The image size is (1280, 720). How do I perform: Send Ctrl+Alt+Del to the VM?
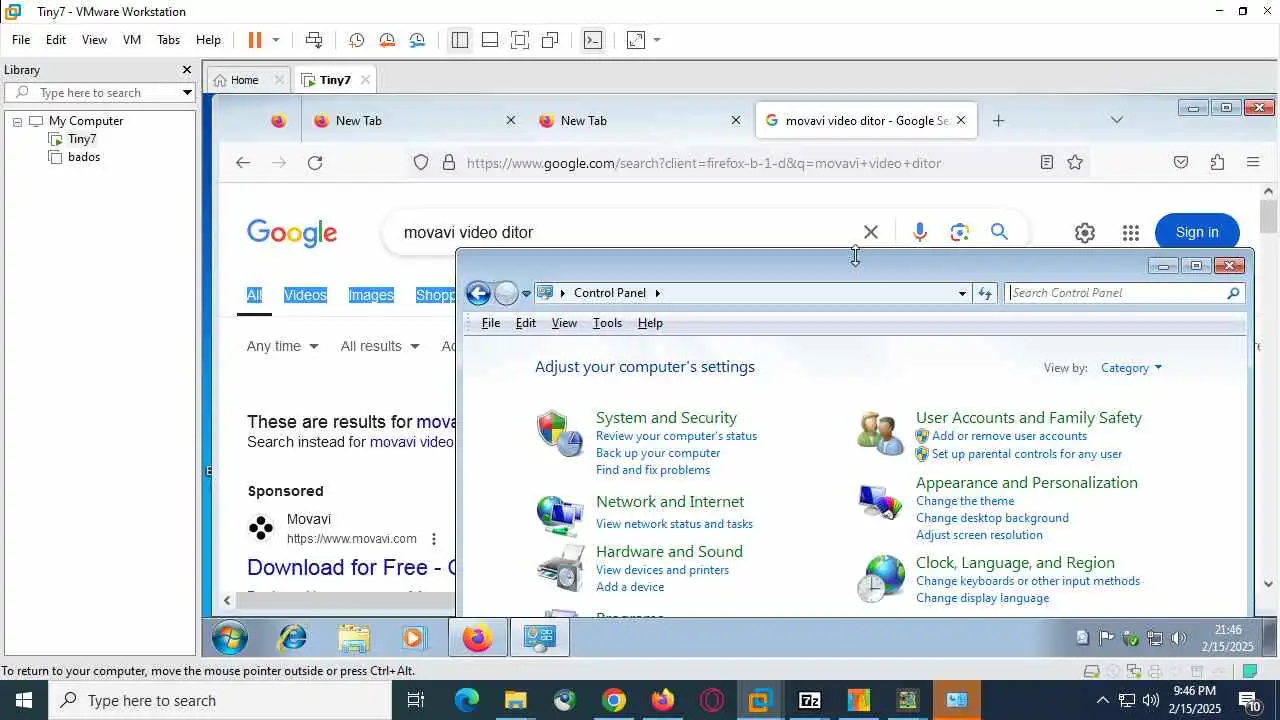pos(314,40)
